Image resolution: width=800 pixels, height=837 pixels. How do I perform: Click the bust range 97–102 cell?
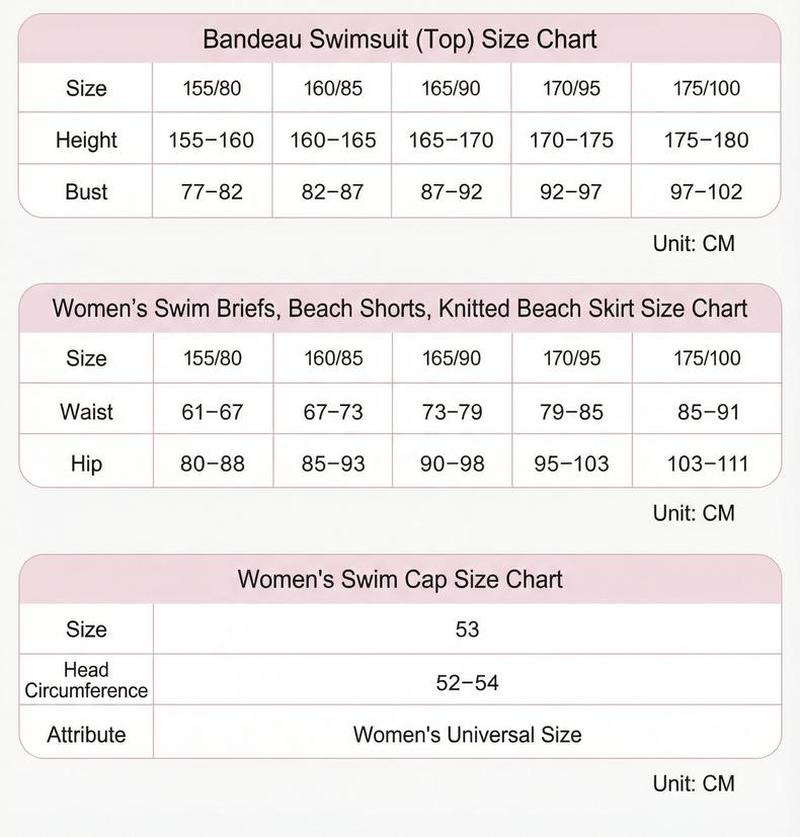coord(706,192)
